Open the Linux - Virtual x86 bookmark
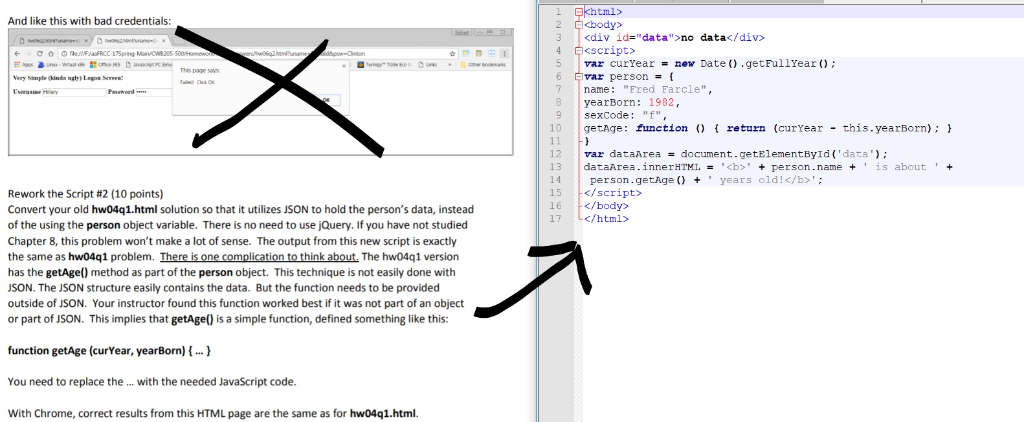1024x422 pixels. point(61,65)
